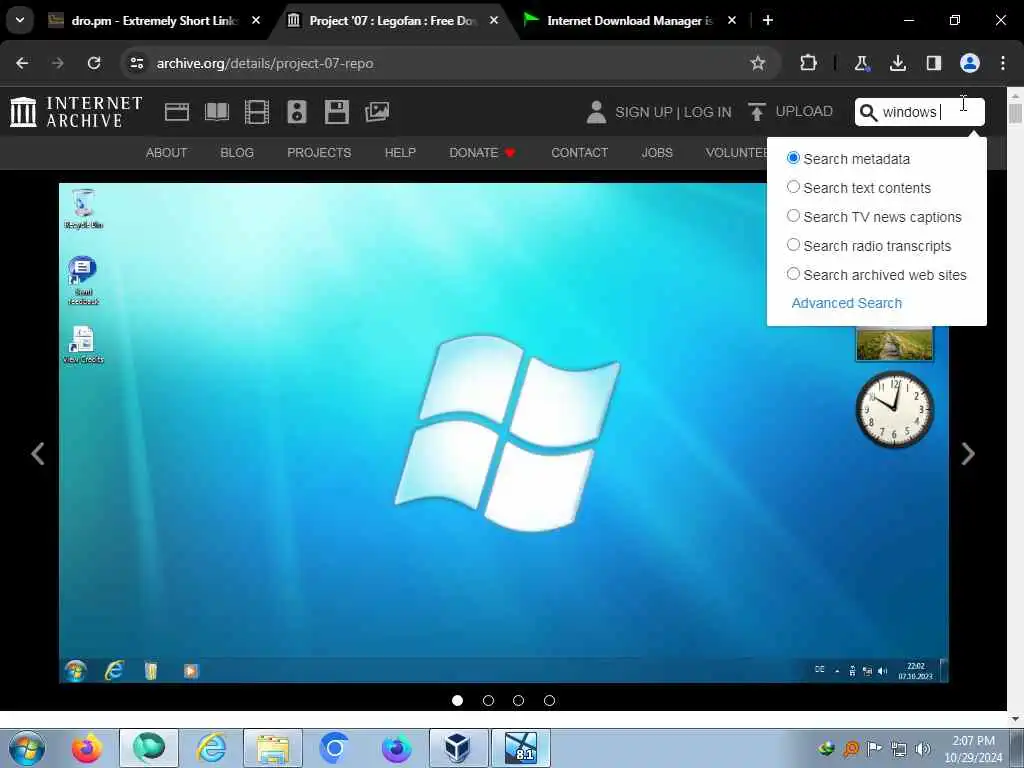This screenshot has height=768, width=1024.
Task: Open the Internet Archive home logo
Action: 76,112
